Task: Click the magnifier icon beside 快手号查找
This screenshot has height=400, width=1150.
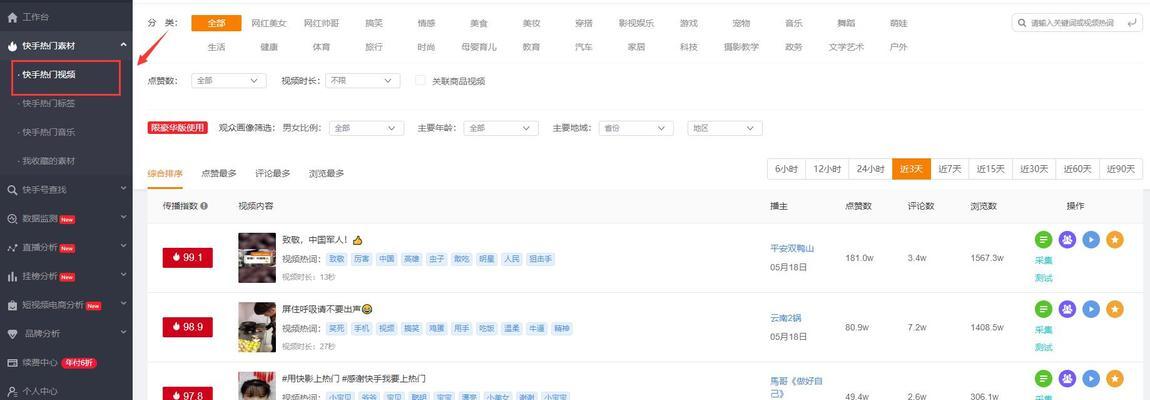Action: (x=12, y=190)
